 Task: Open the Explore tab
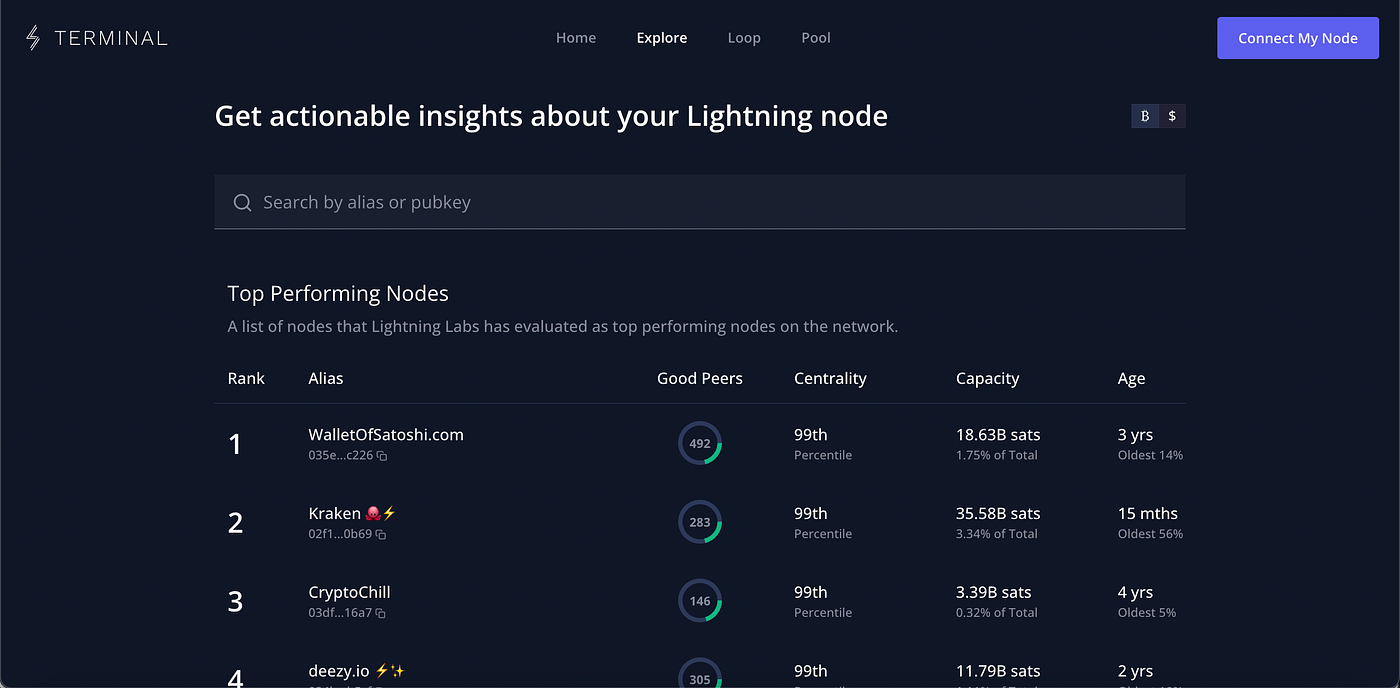(x=662, y=38)
